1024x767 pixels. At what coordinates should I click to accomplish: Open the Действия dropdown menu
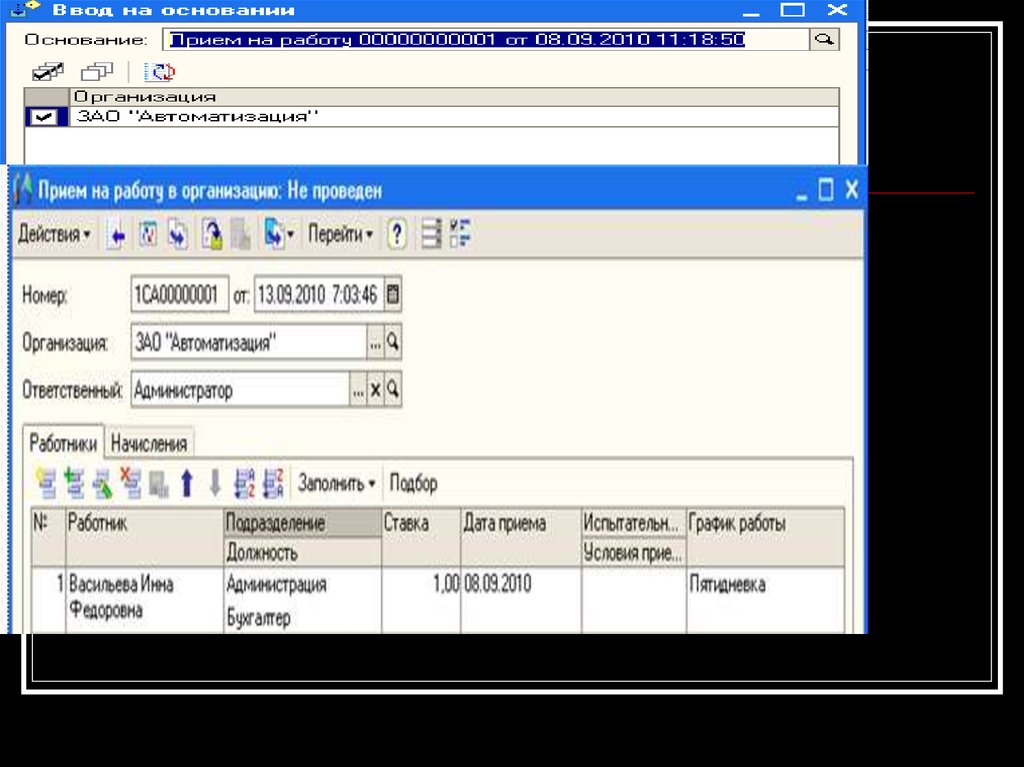(54, 235)
